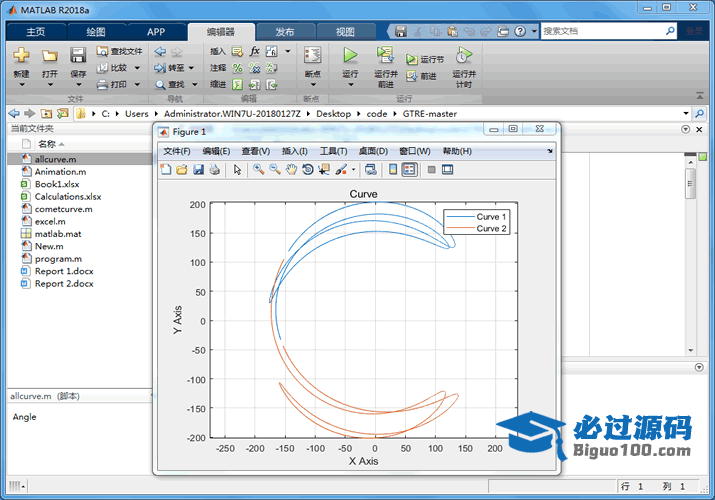Image resolution: width=715 pixels, height=500 pixels.
Task: Switch to the APP tab
Action: point(156,31)
